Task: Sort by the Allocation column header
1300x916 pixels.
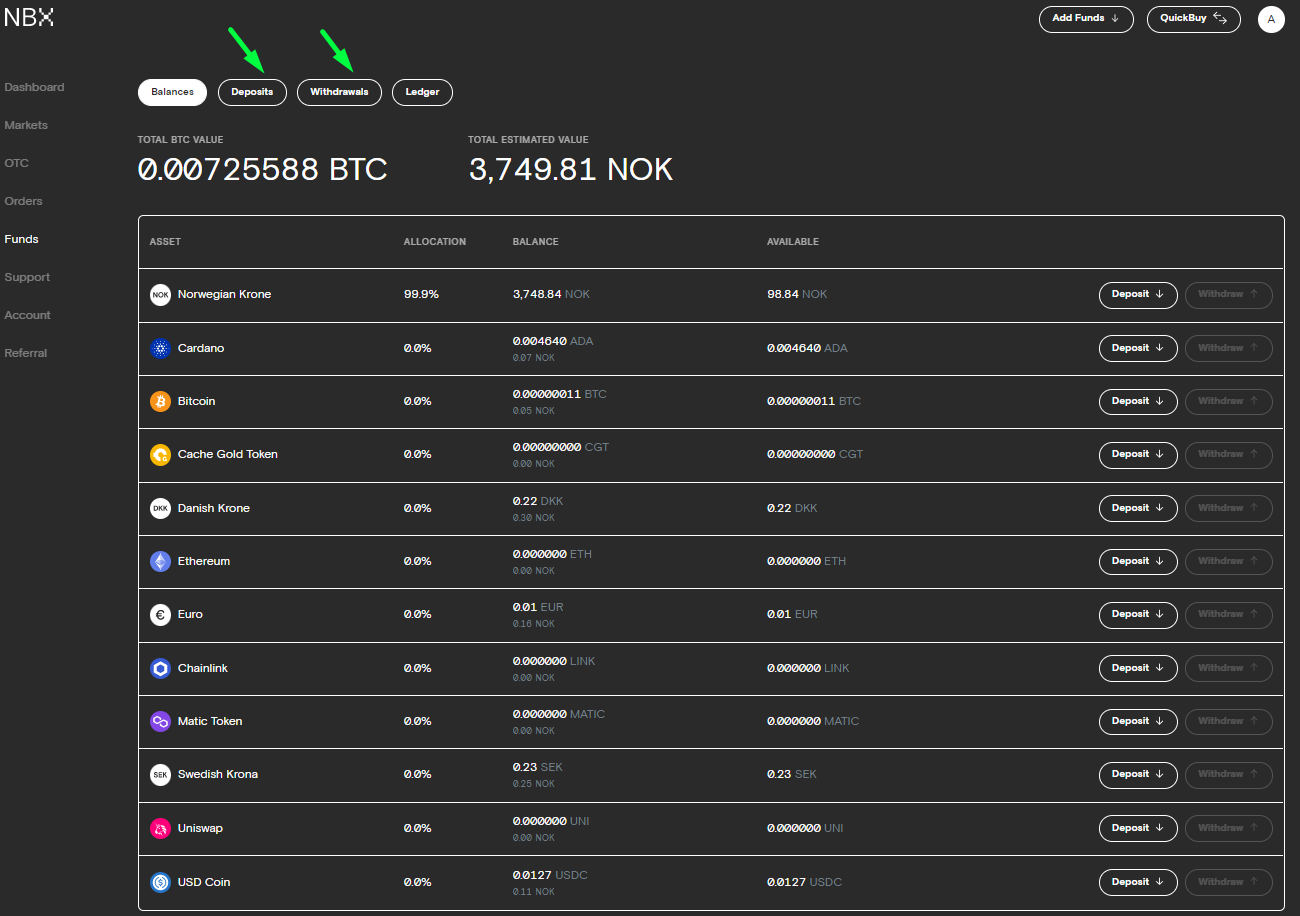Action: pos(434,242)
